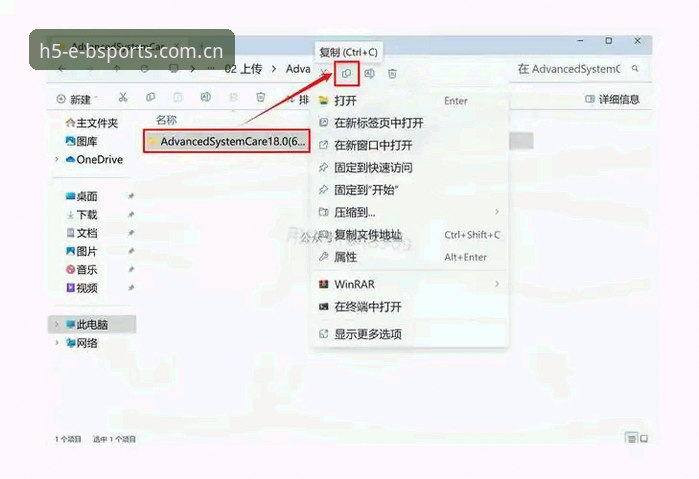Open 图片 in the sidebar
Screen dimensions: 699x479
(81, 251)
